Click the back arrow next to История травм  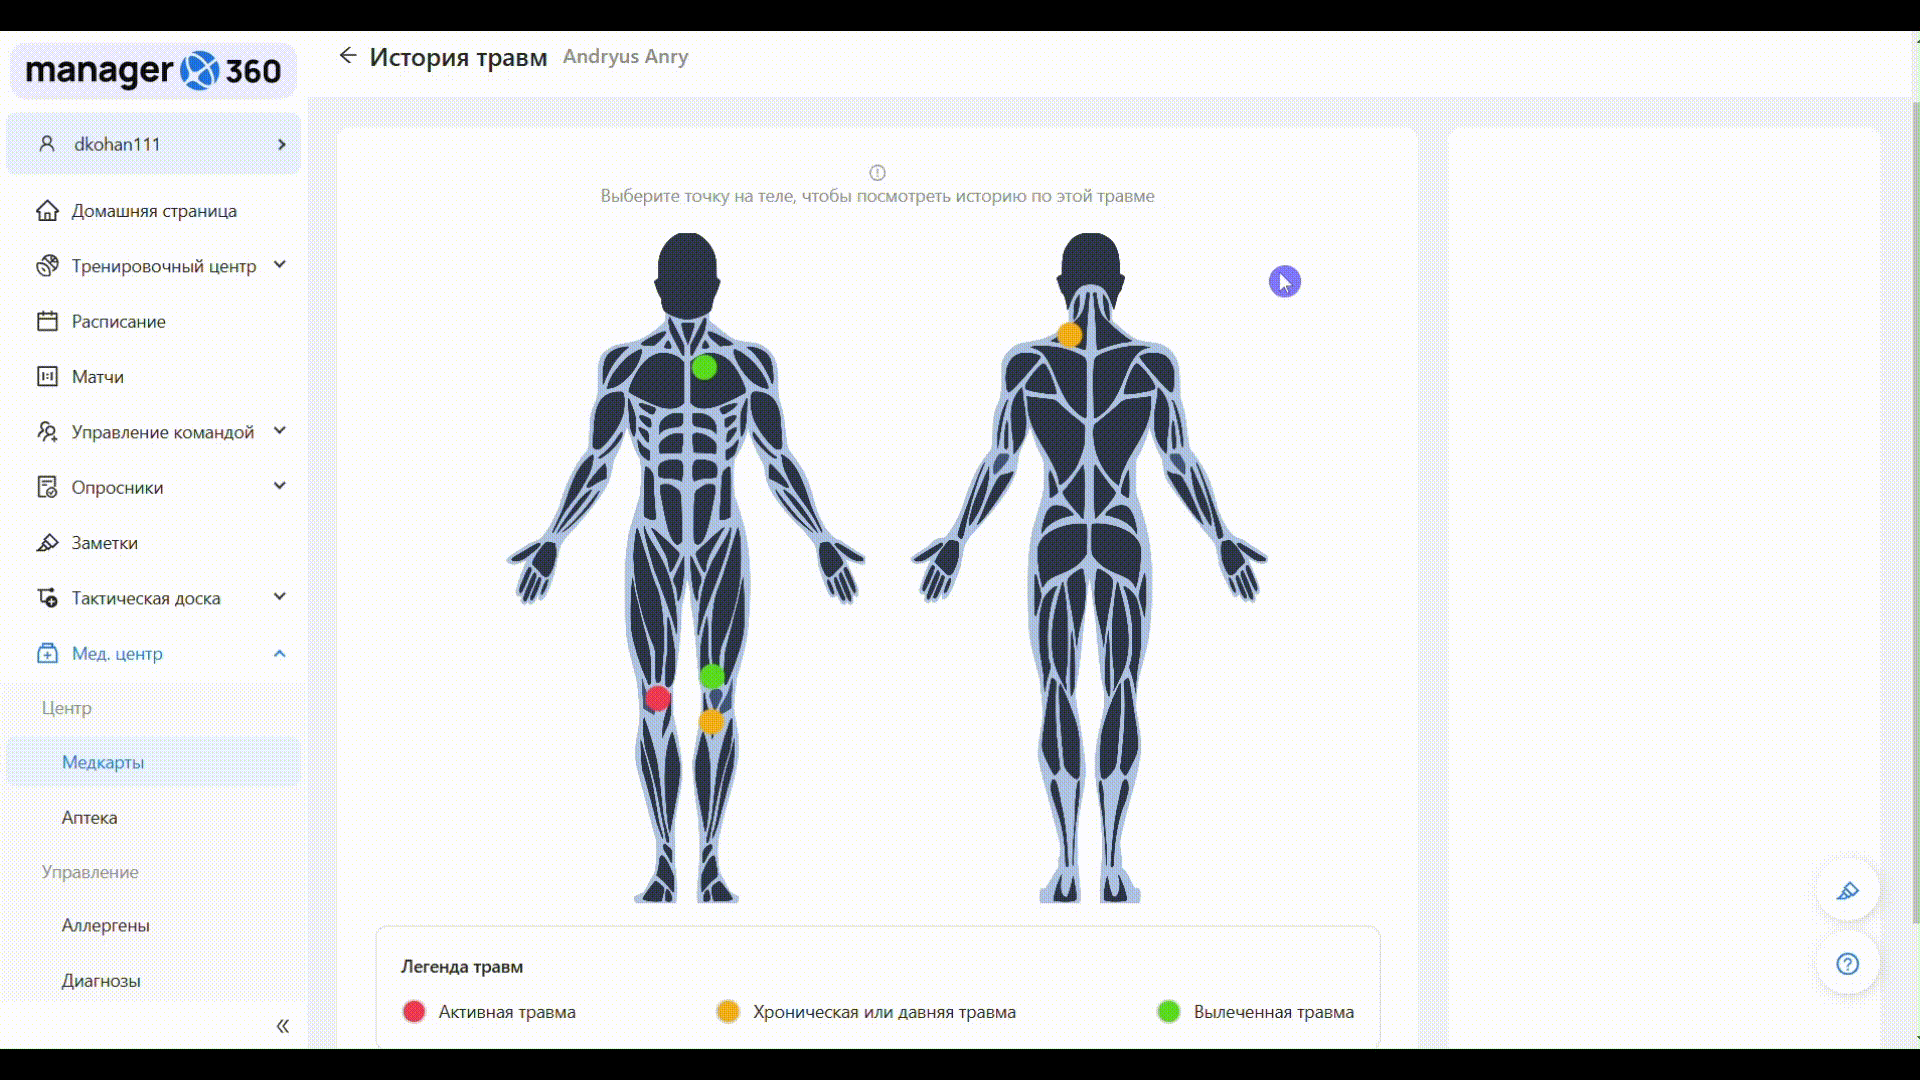[347, 56]
